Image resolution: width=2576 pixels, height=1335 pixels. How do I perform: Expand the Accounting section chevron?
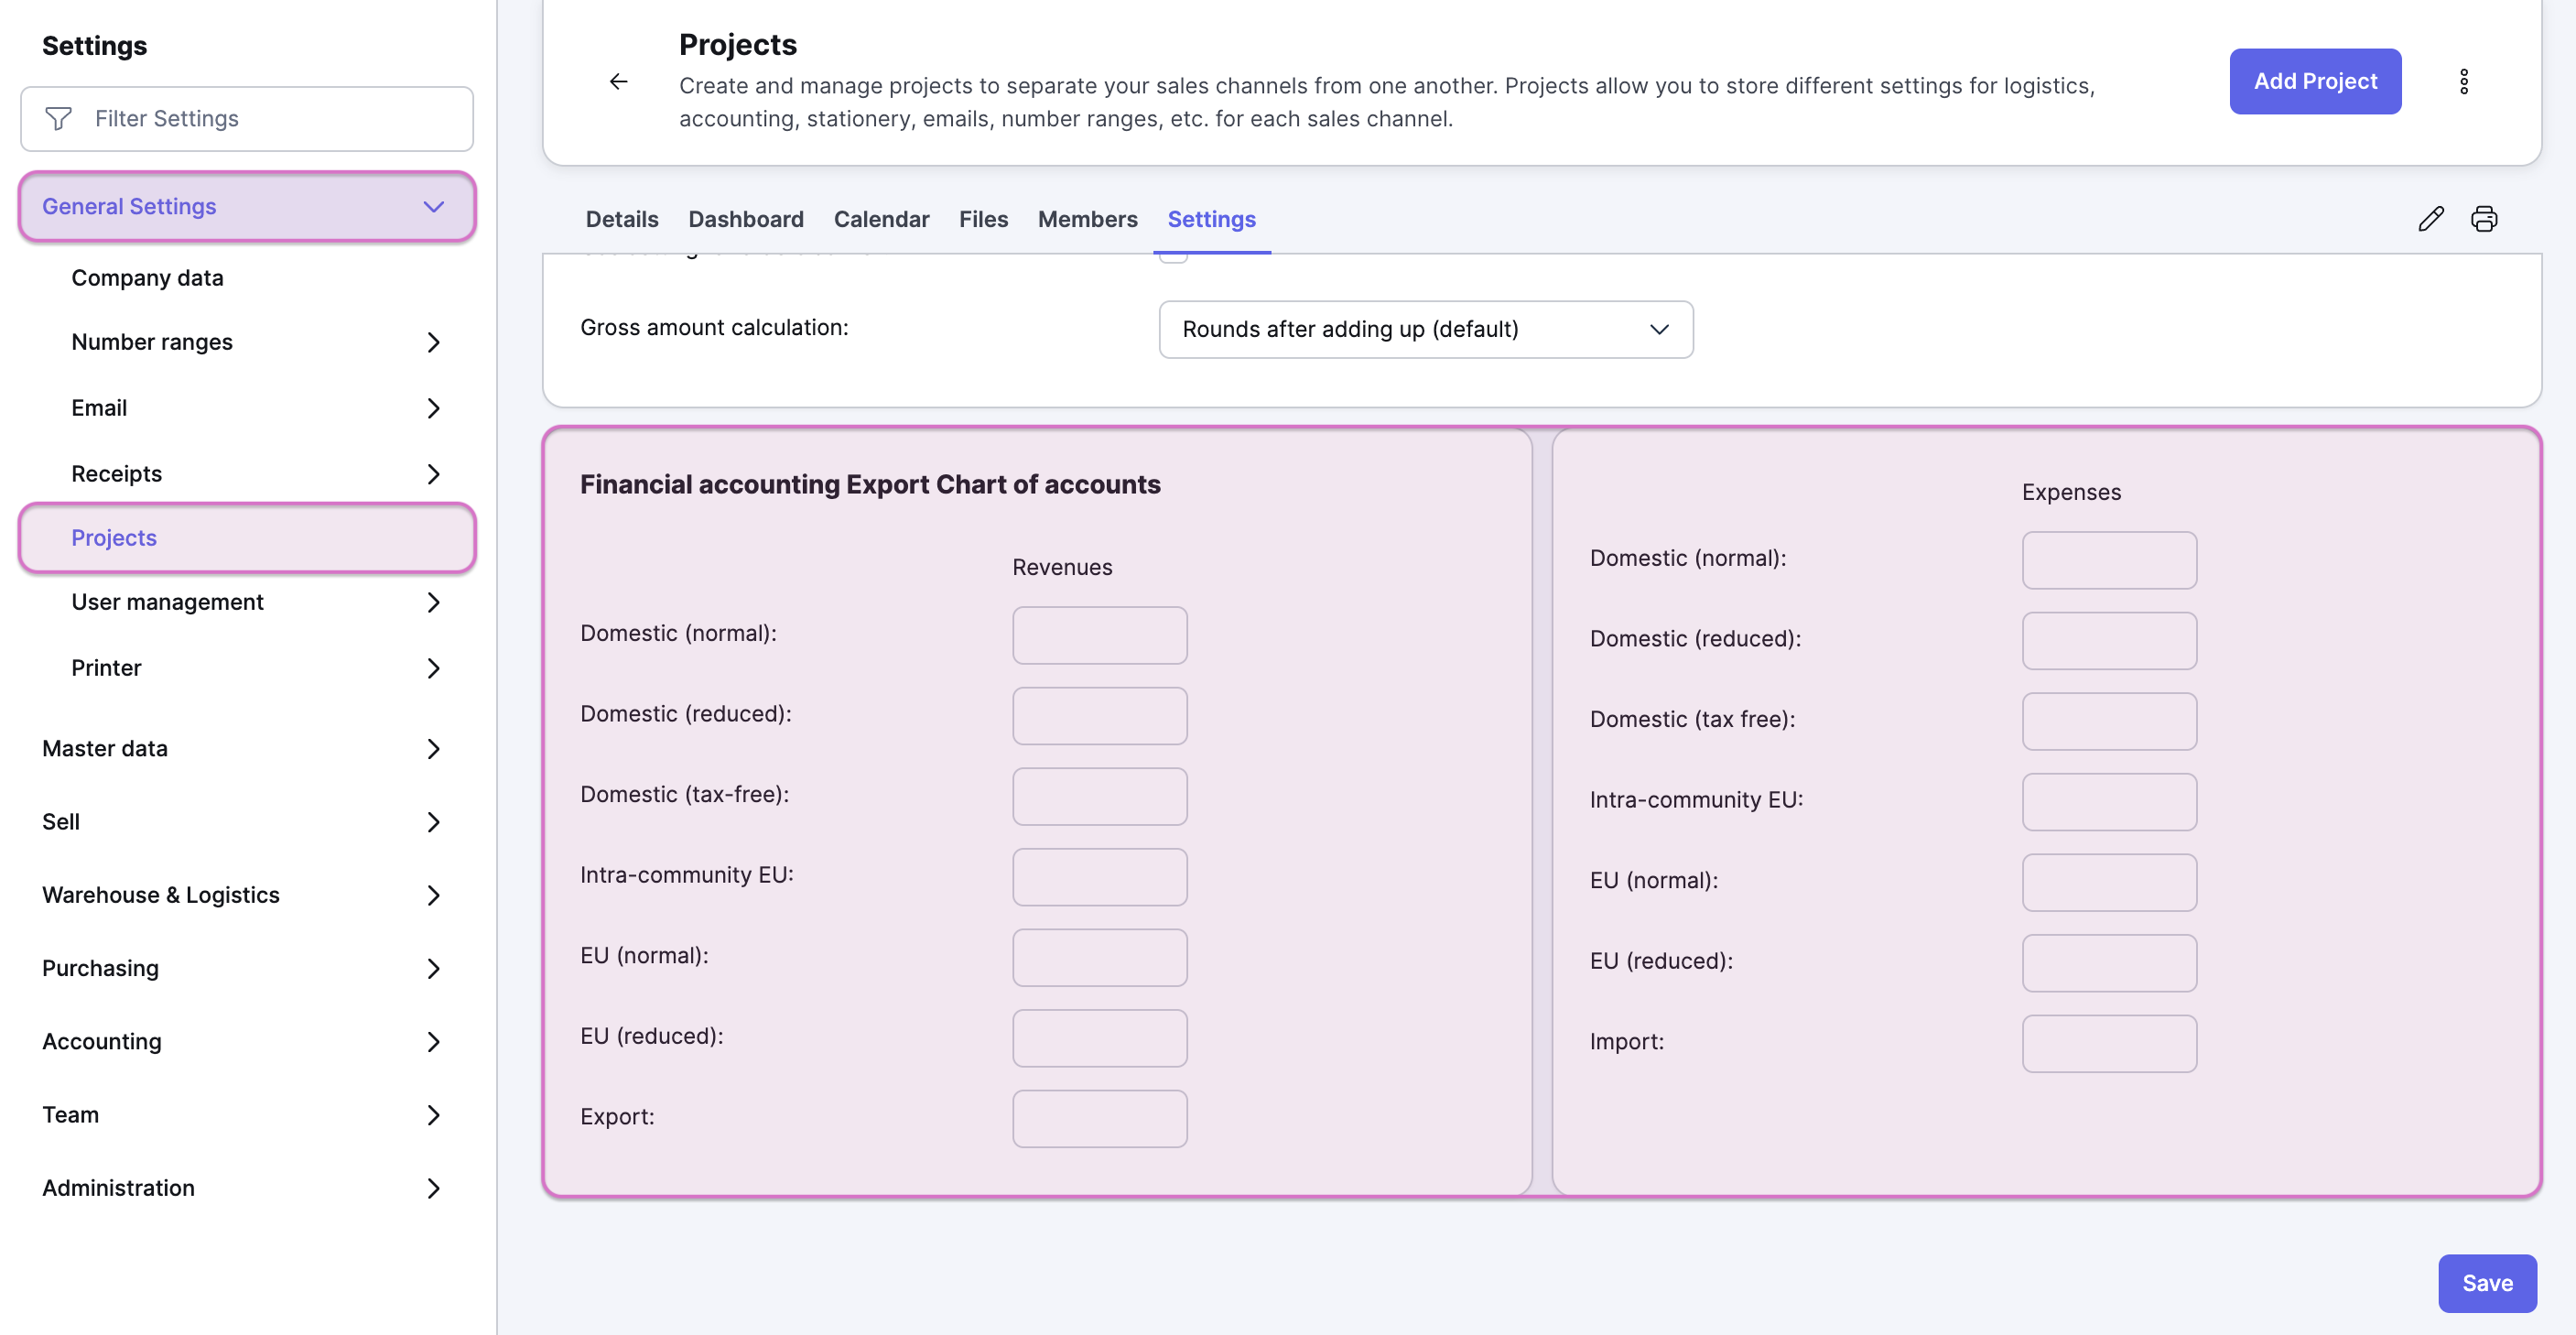433,1042
